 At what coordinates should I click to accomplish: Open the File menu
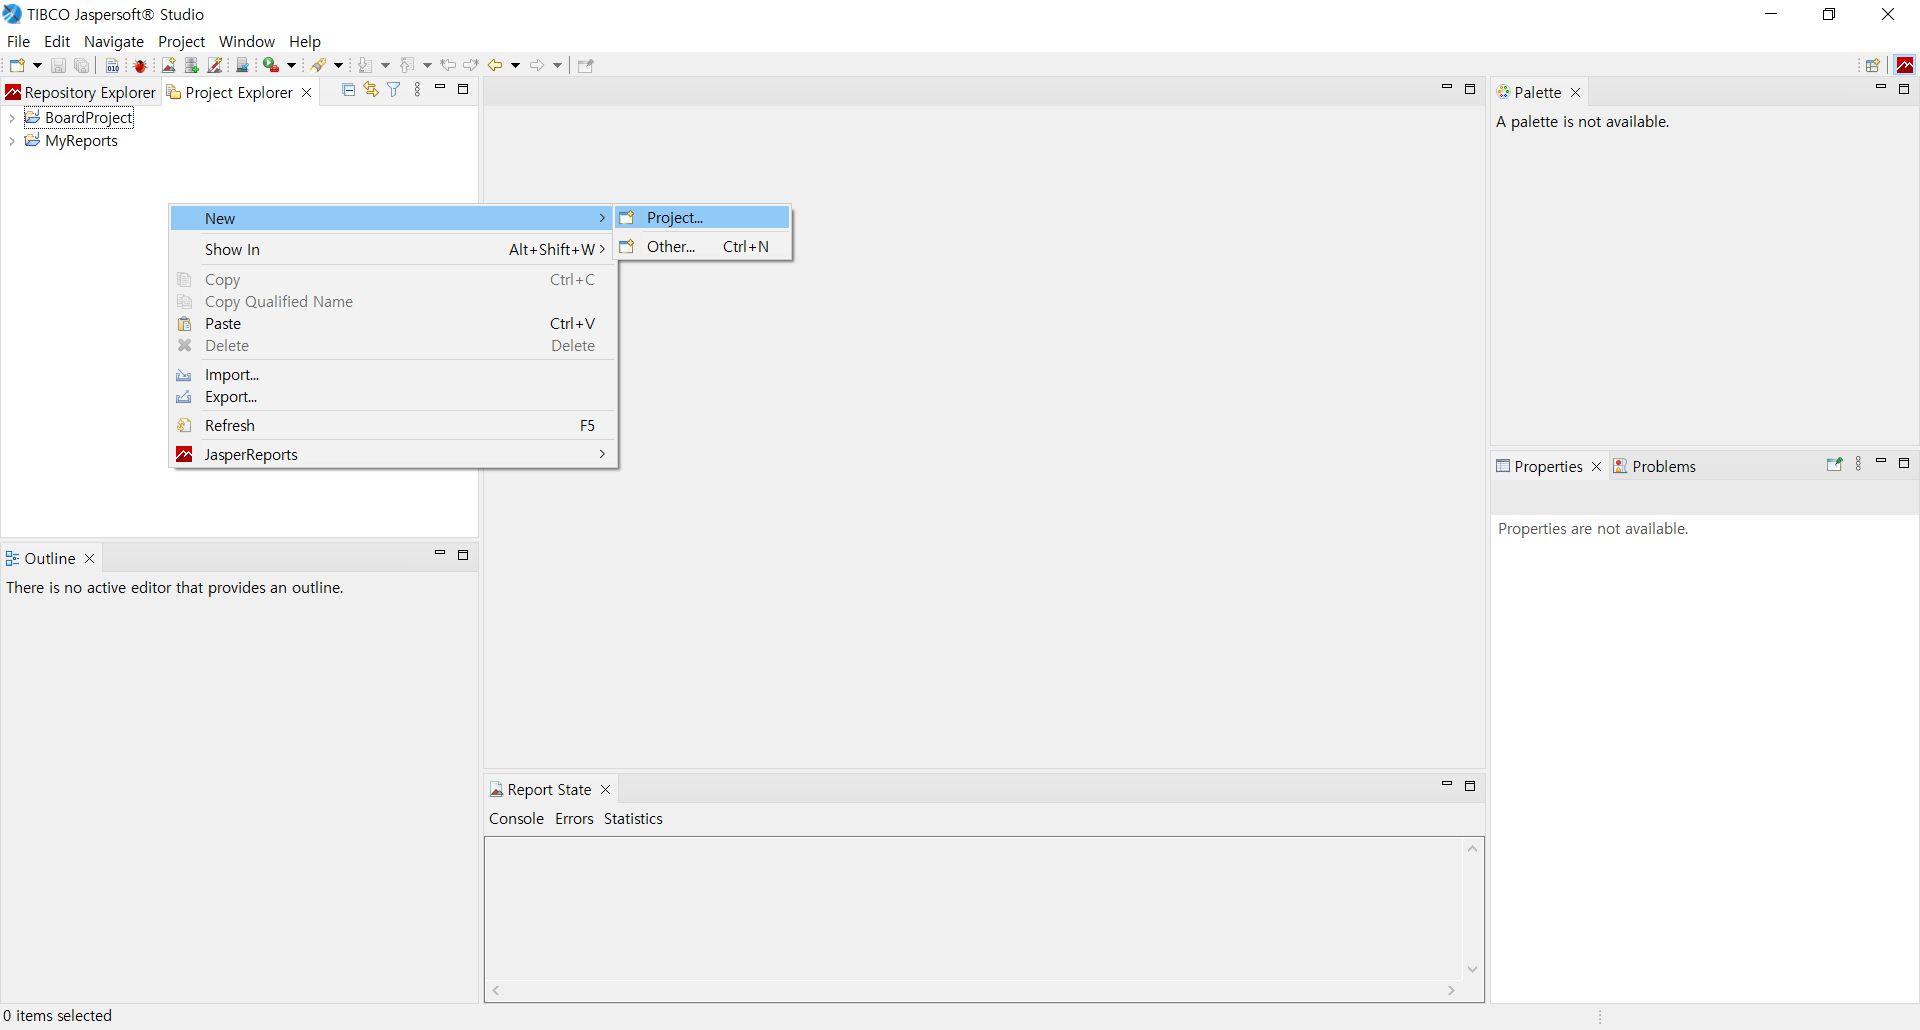point(18,41)
